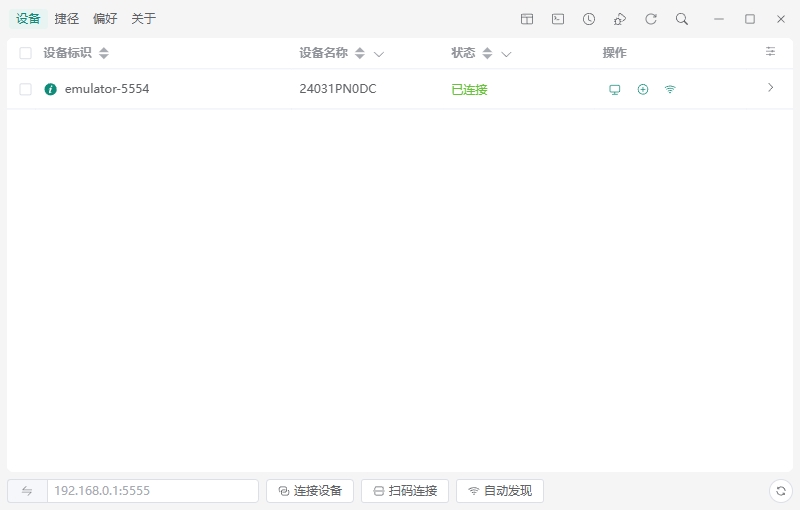
Task: Click the wifi wireless icon for emulator-5554
Action: 670,90
